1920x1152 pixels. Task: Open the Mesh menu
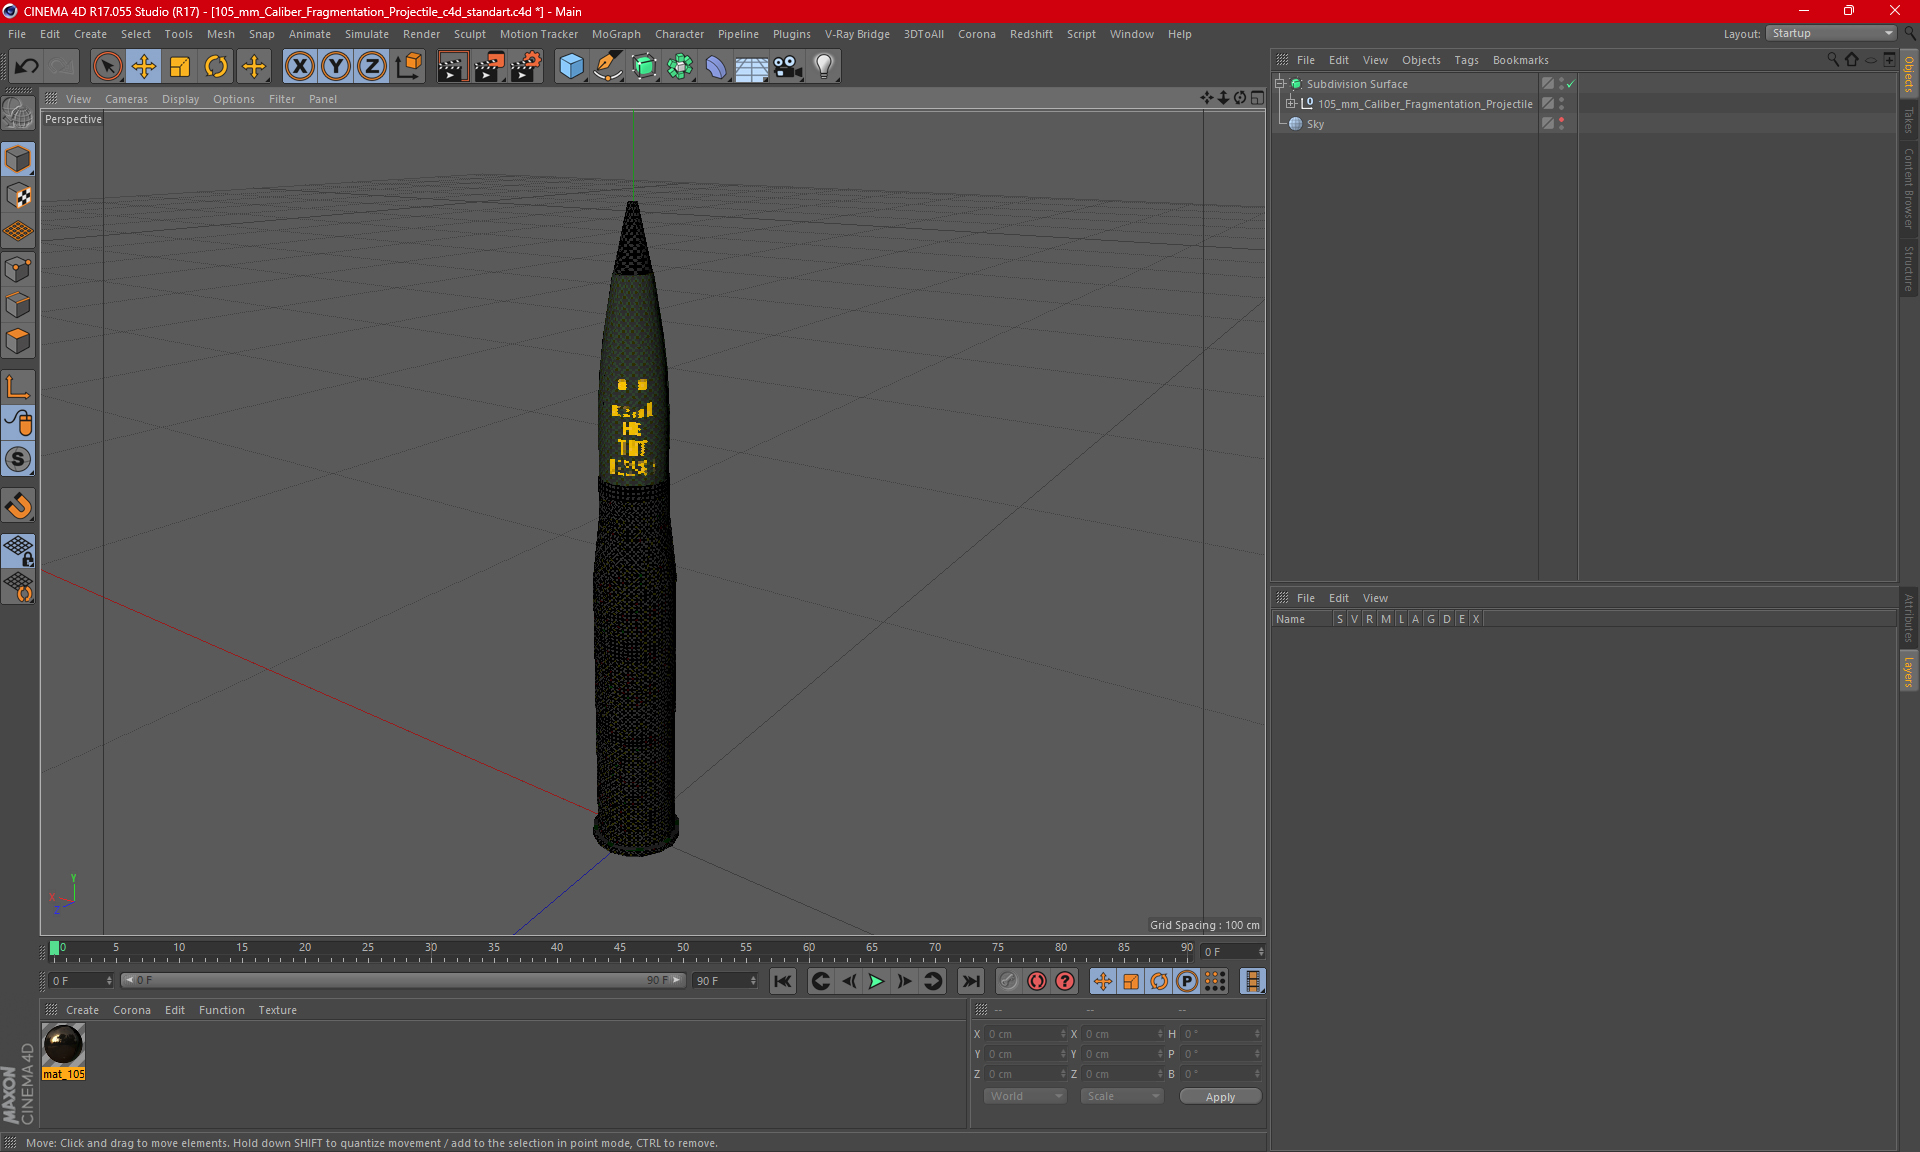[x=220, y=34]
